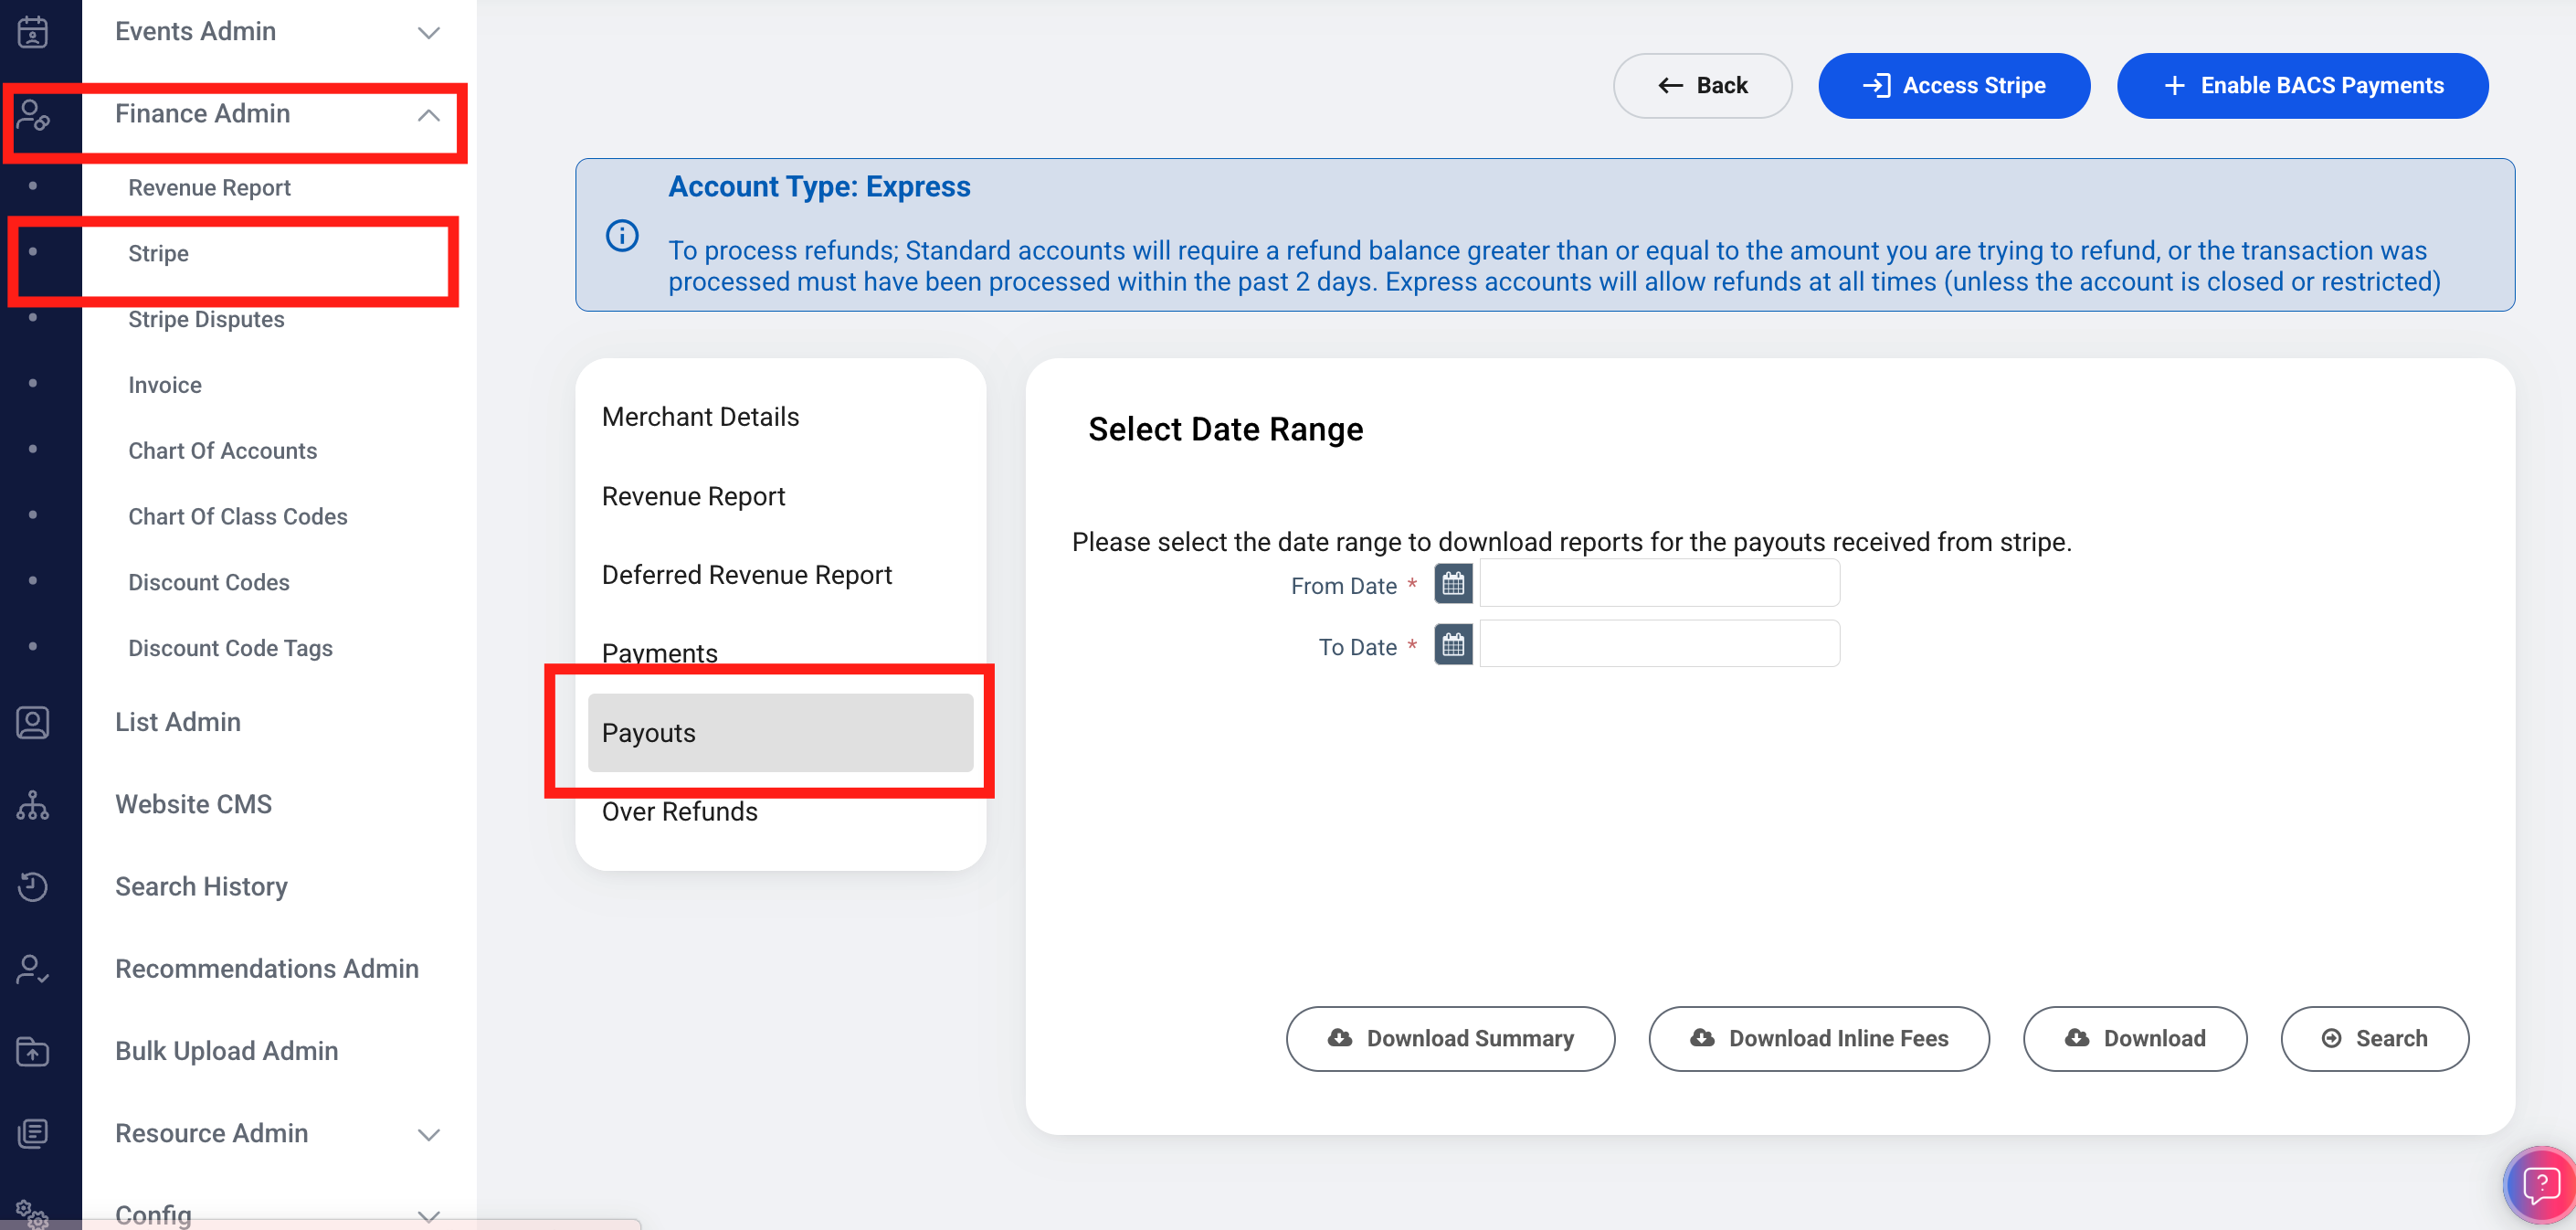
Task: Expand the Events Admin chevron
Action: (428, 33)
